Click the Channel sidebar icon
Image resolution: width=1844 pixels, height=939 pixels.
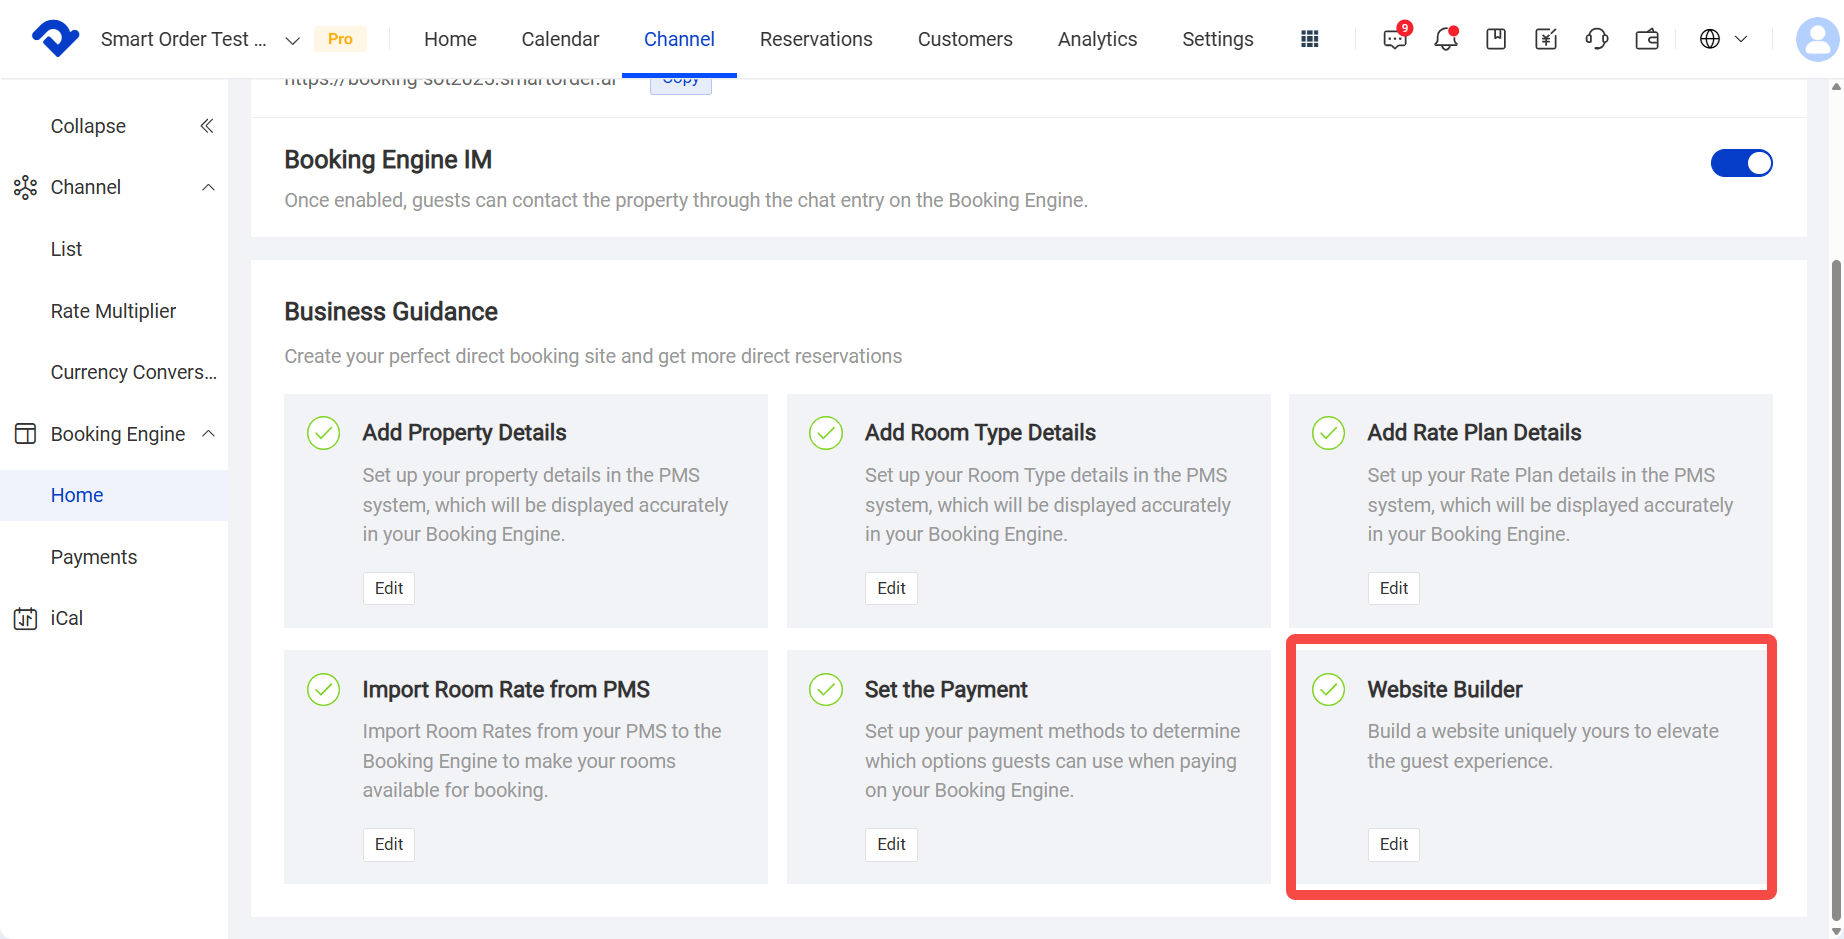coord(25,187)
